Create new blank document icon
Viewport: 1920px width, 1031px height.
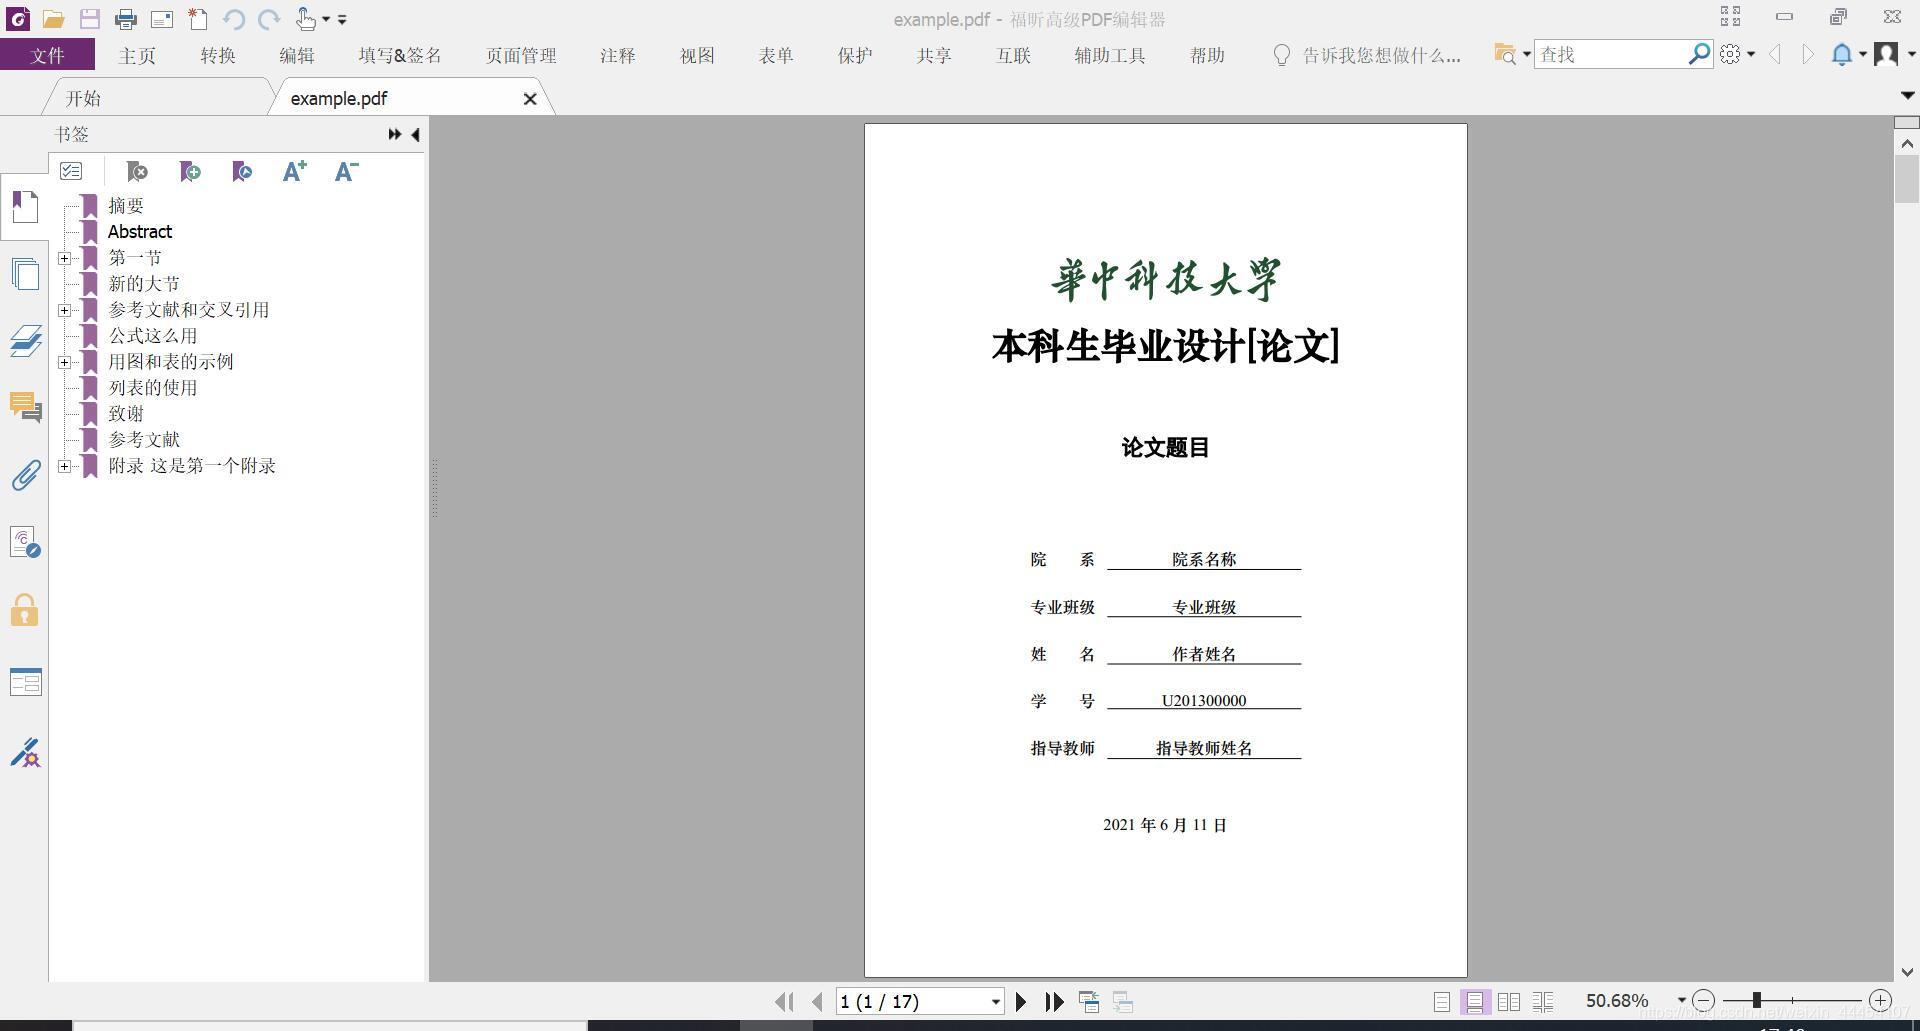point(198,19)
